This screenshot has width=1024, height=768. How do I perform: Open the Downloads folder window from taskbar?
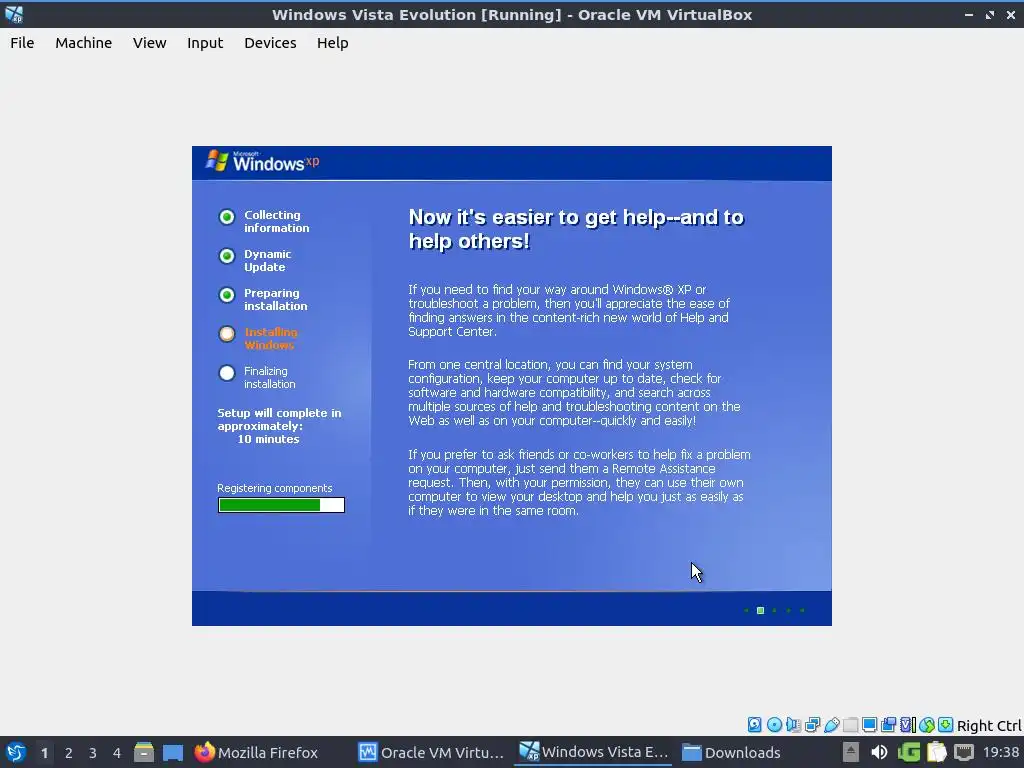[732, 752]
